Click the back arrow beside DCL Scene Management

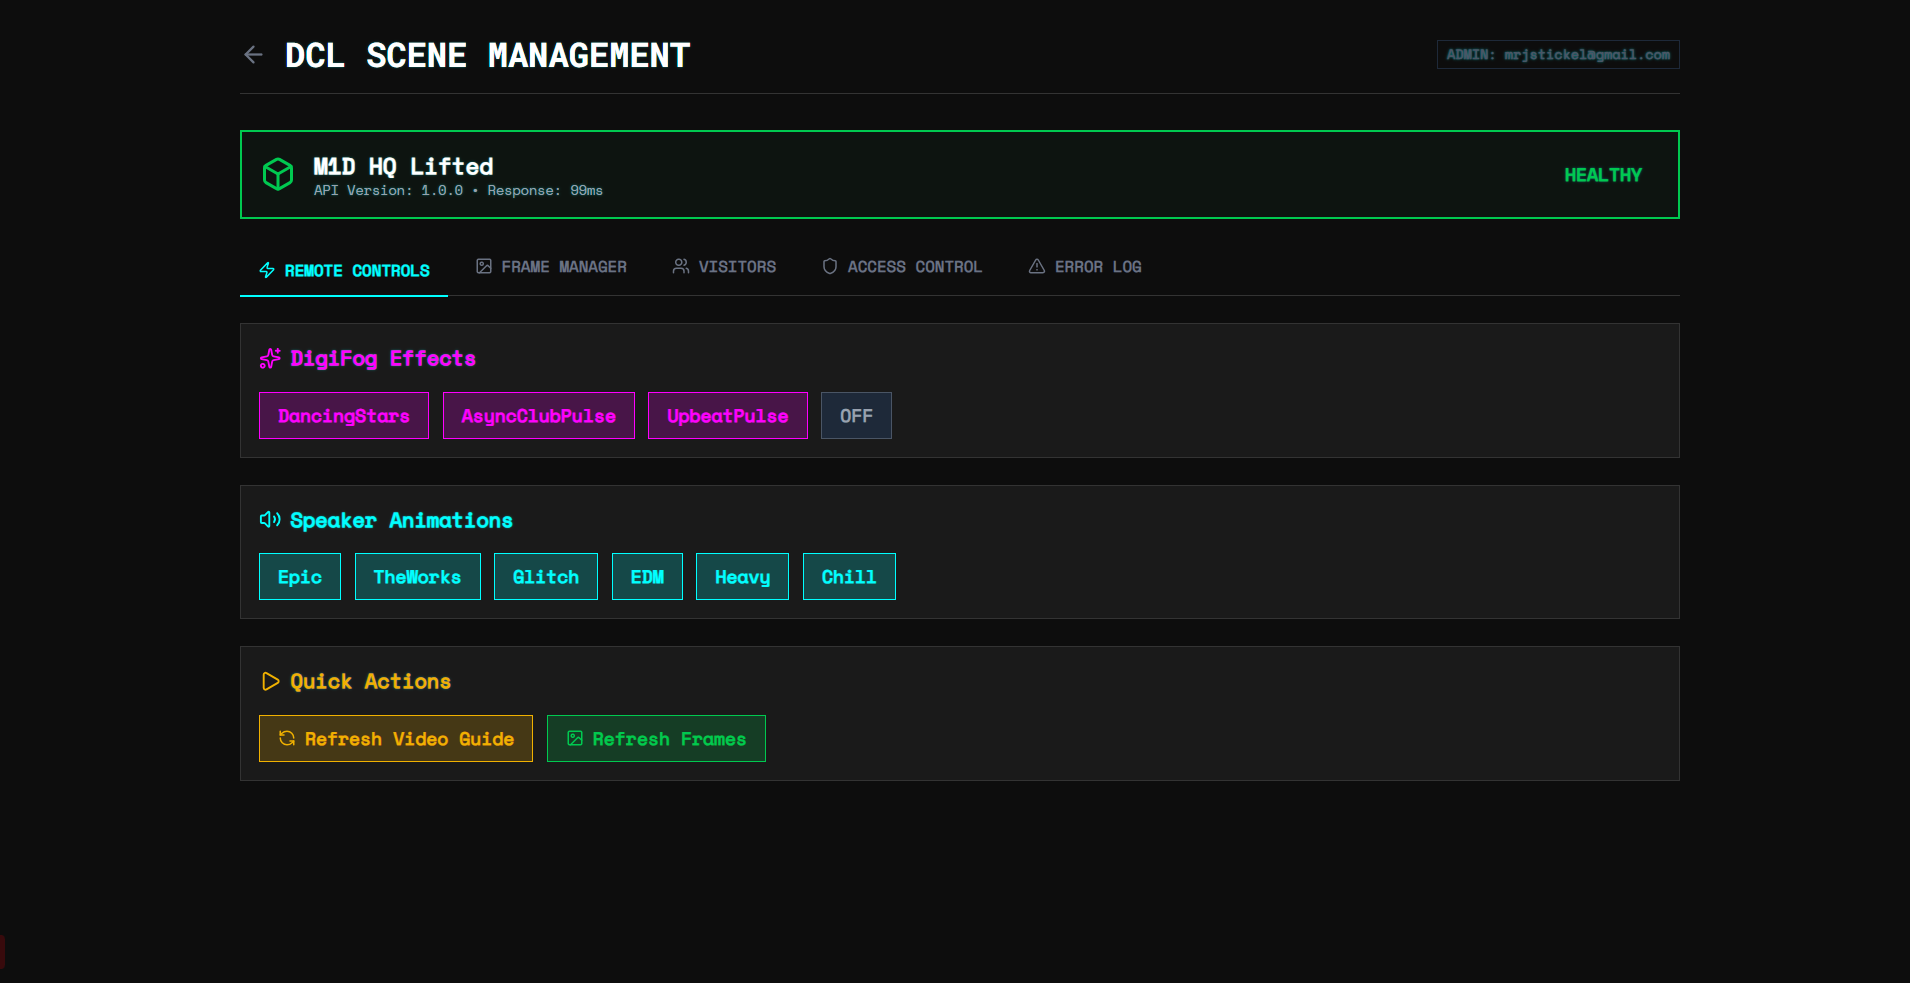254,55
